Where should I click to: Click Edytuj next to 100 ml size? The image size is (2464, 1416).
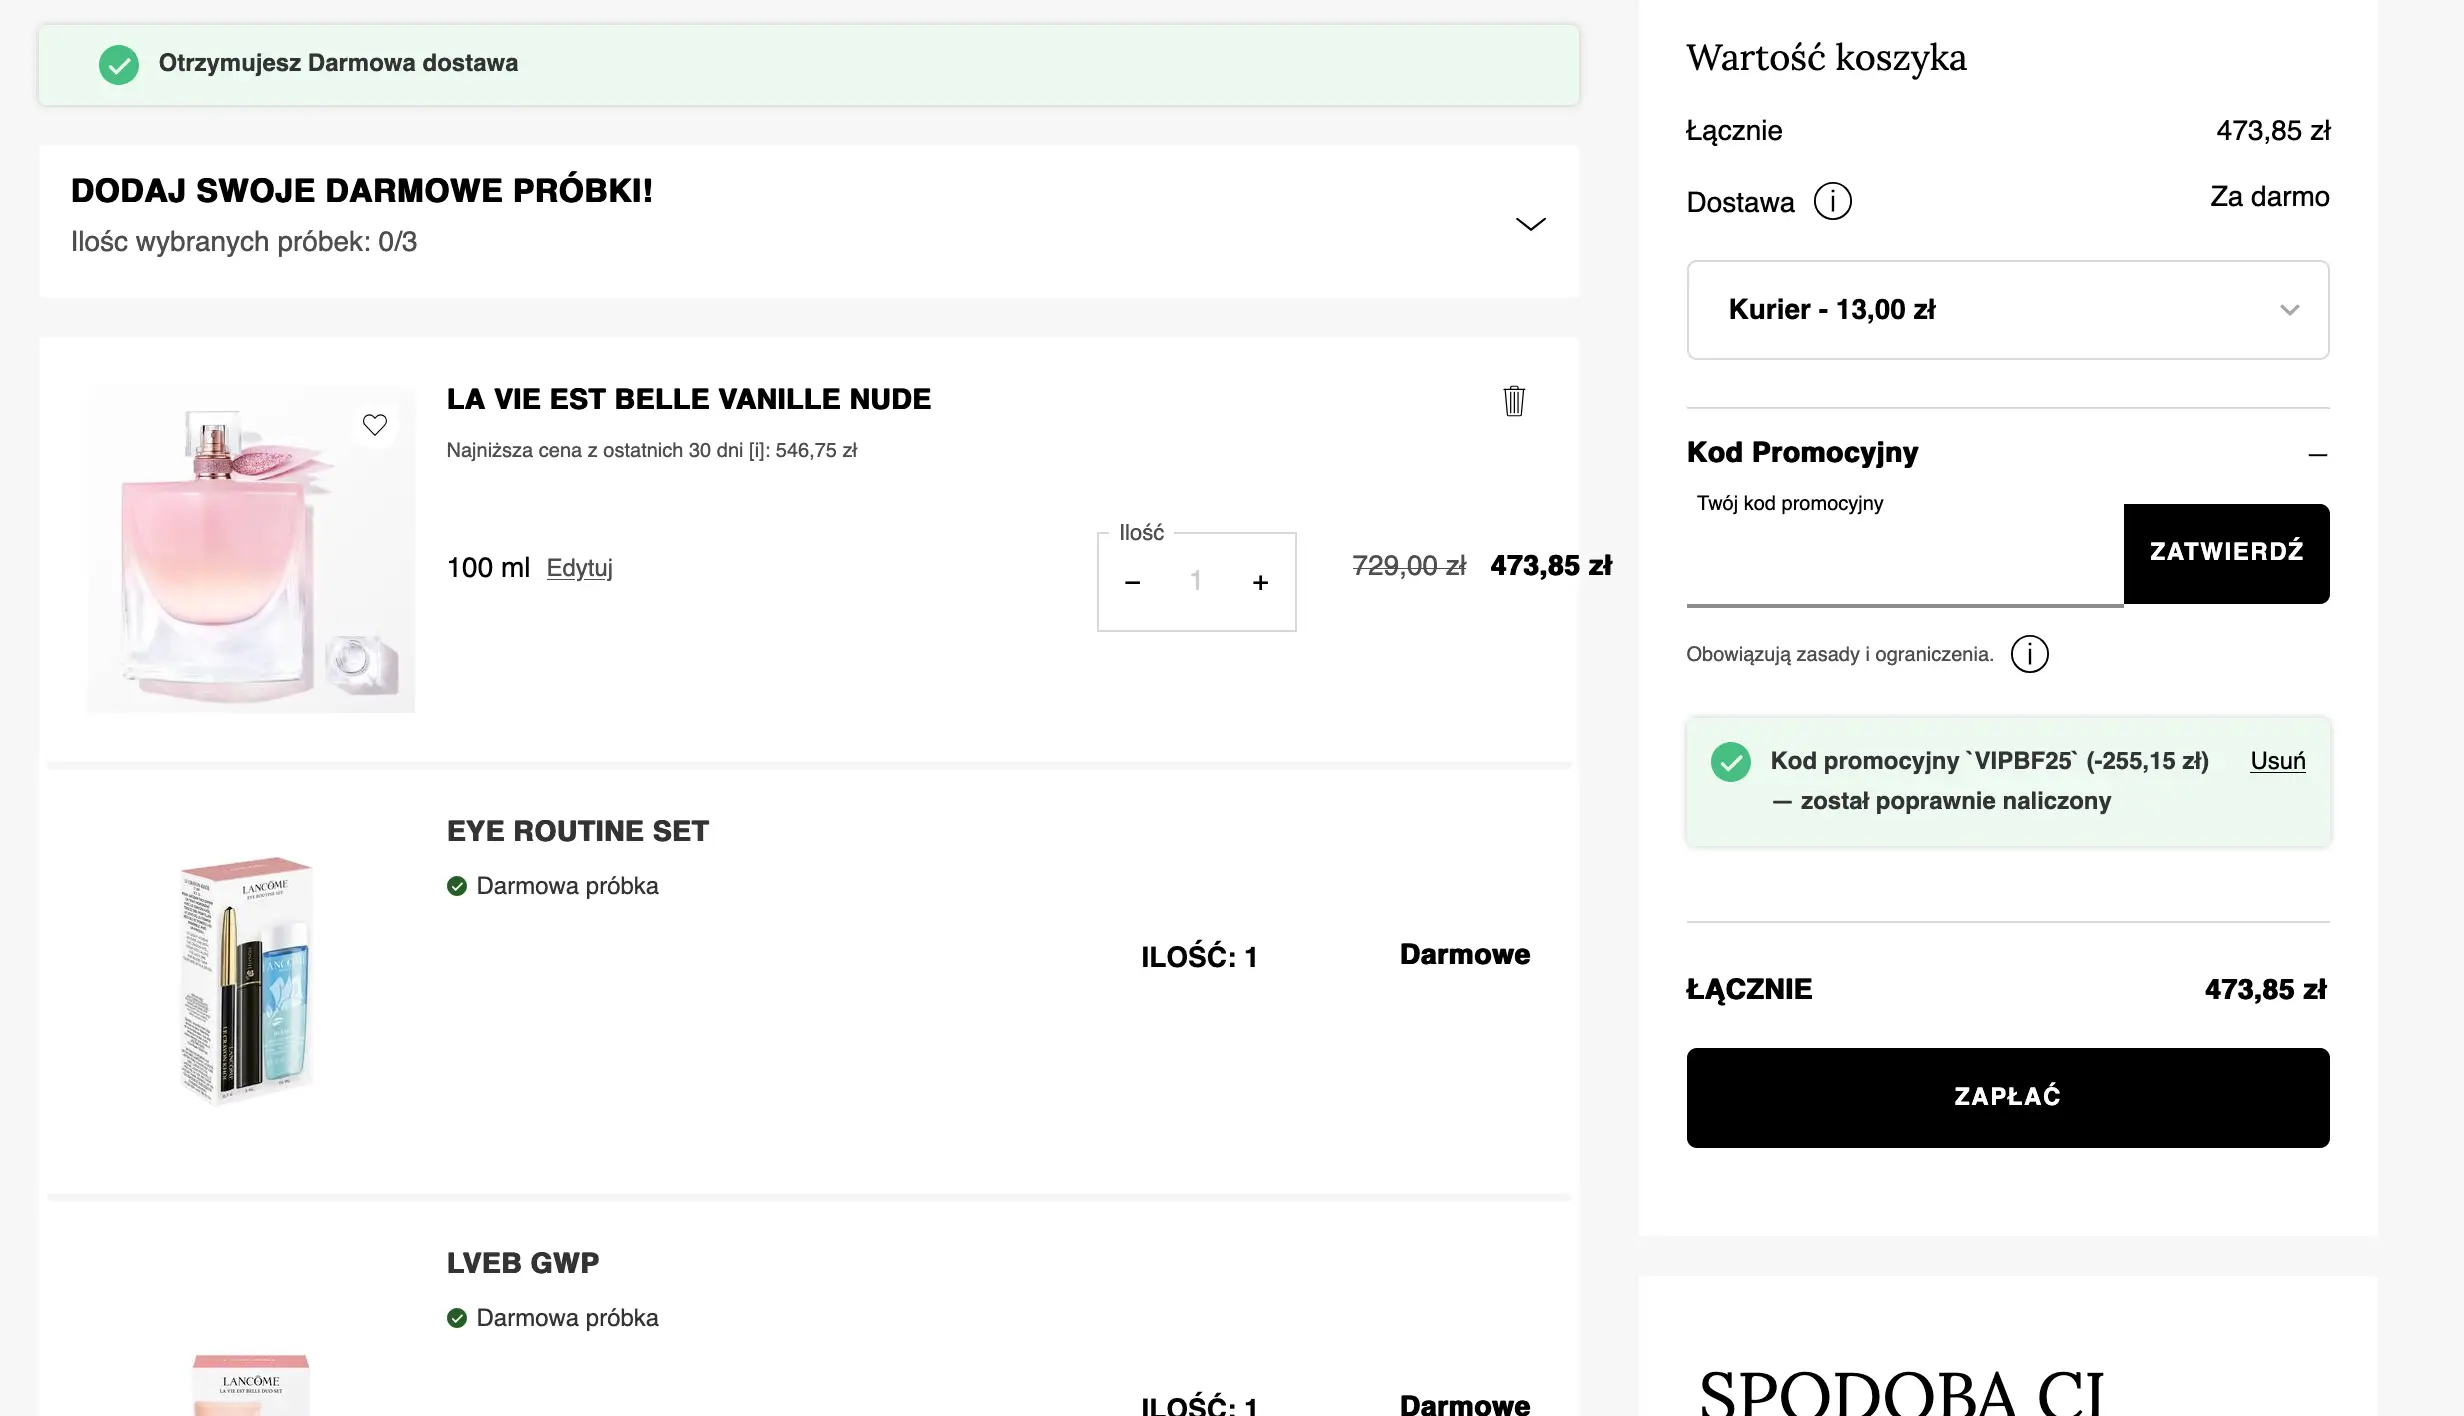click(579, 568)
